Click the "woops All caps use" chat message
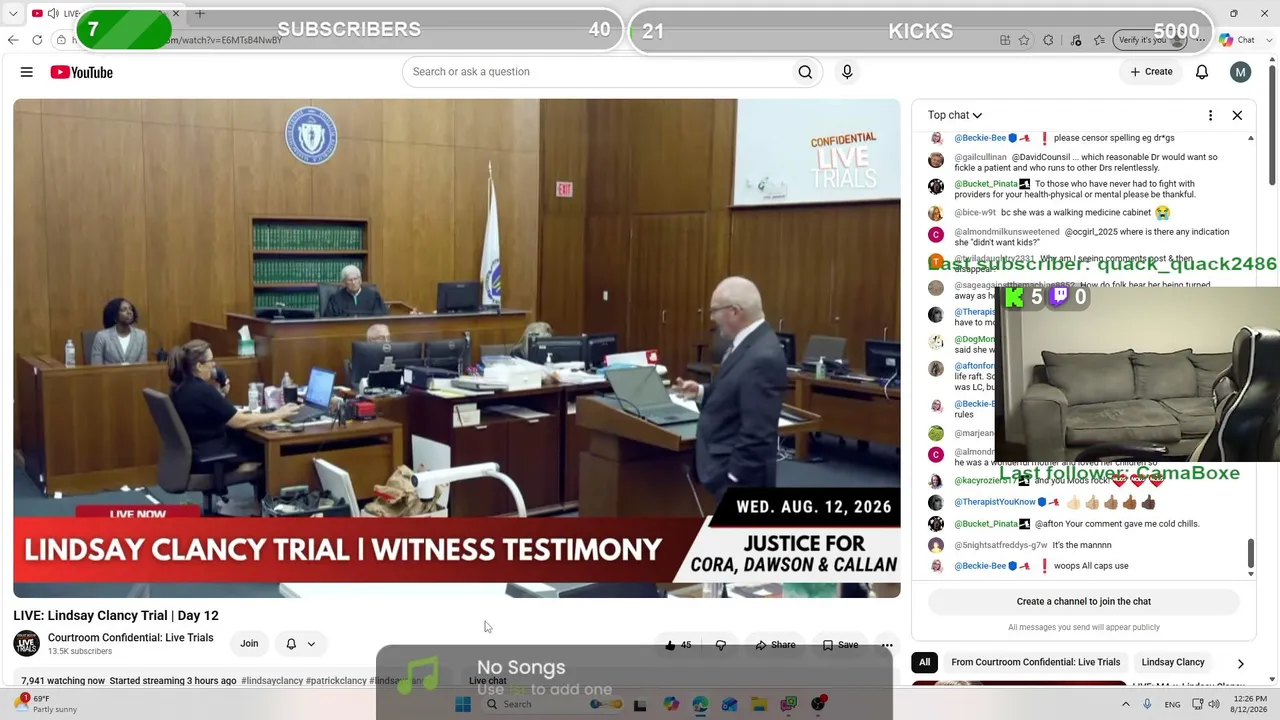 [1091, 566]
